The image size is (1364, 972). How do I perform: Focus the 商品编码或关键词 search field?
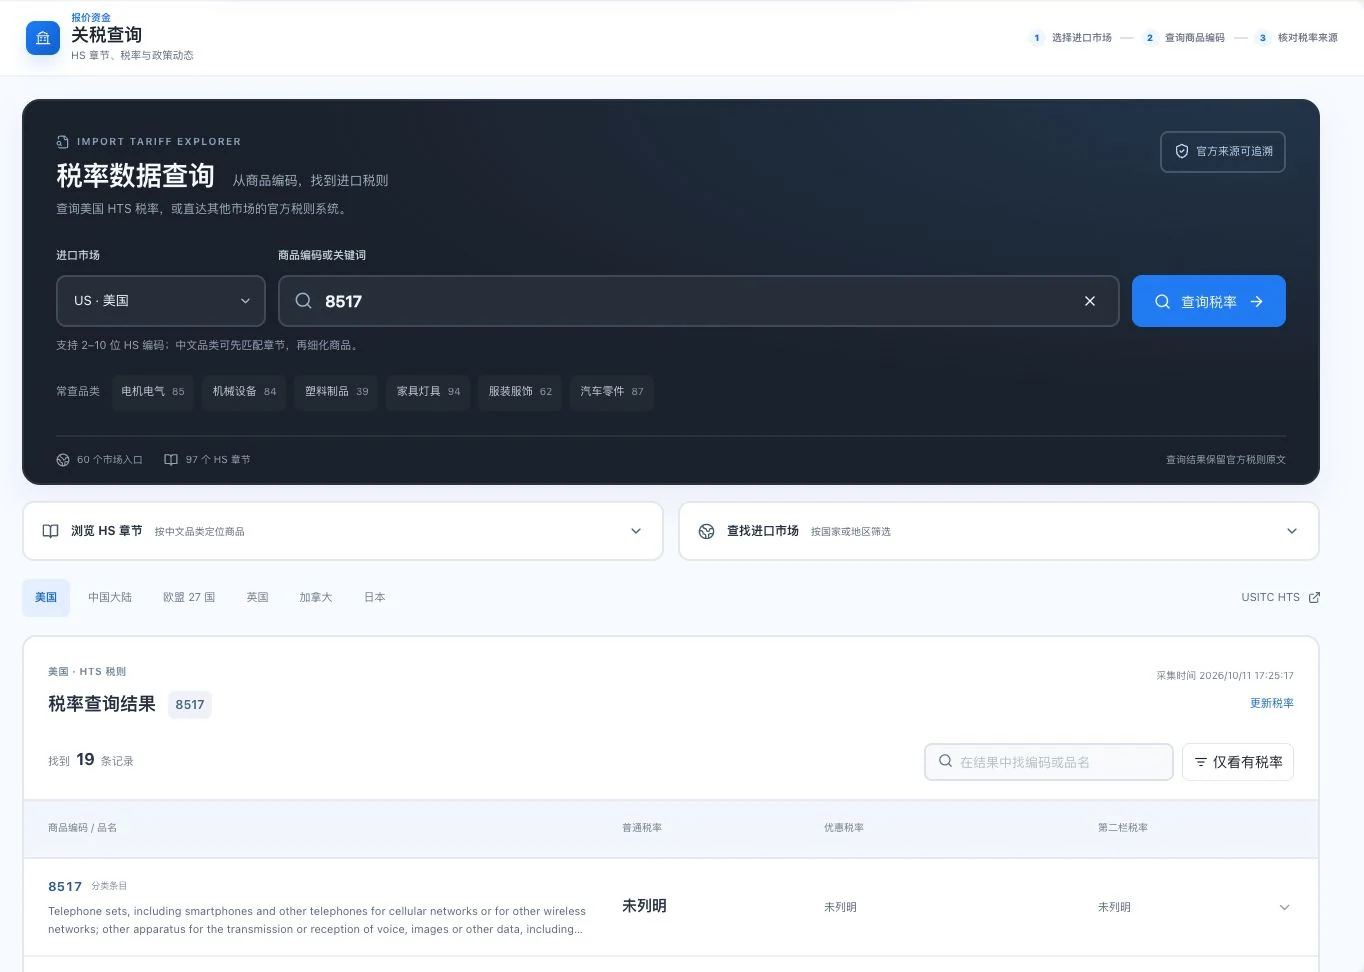699,301
